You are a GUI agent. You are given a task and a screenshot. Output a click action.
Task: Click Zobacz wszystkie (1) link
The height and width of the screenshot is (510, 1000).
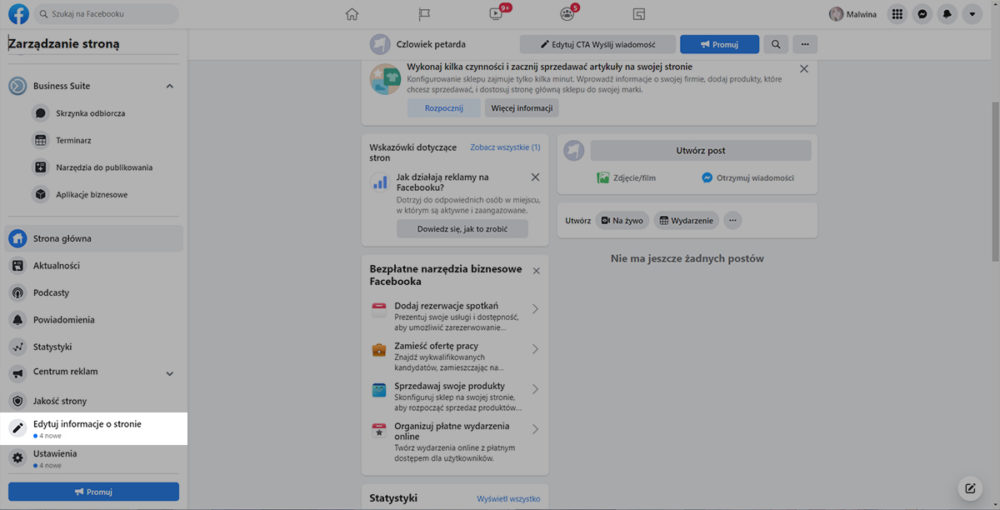coord(505,147)
